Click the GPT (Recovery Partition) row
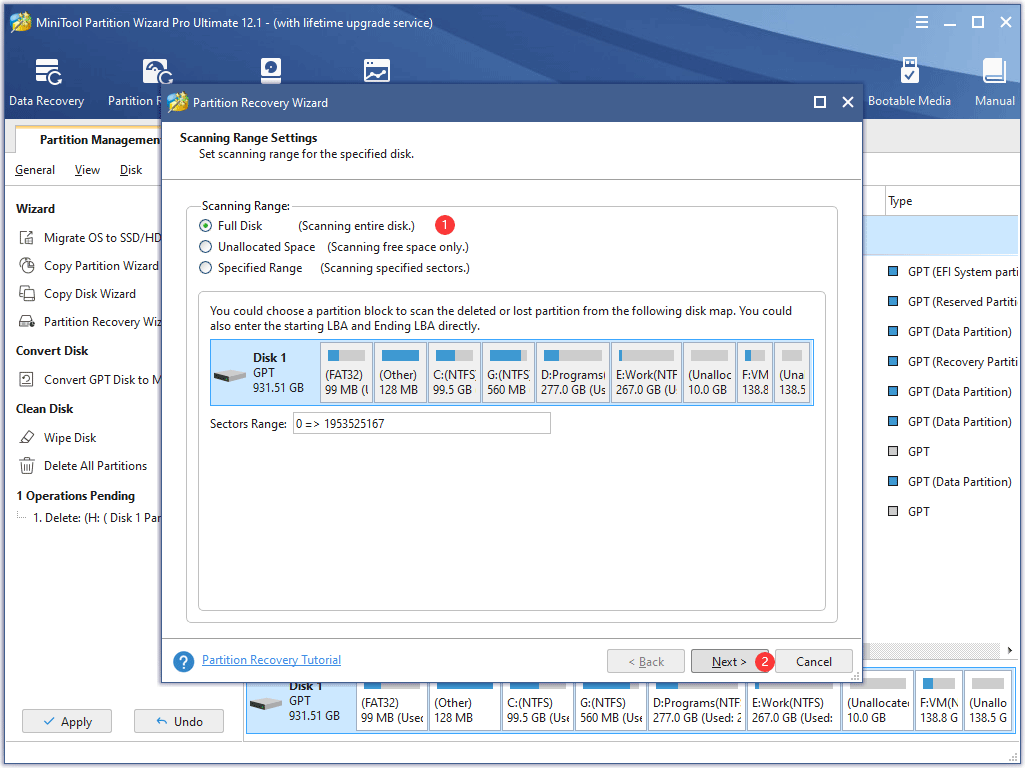Screen dimensions: 1025x768 (x=953, y=361)
